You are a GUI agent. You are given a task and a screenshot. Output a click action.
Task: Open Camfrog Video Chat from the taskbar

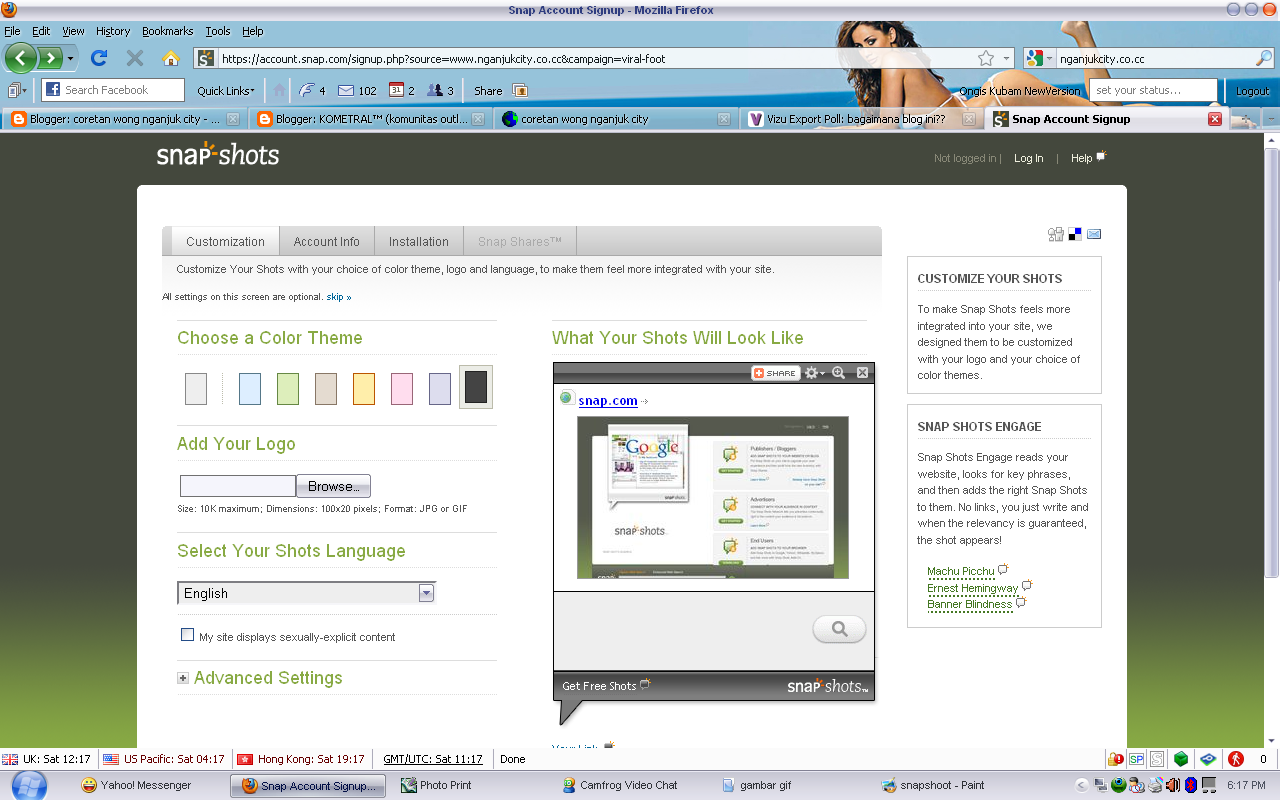click(619, 785)
